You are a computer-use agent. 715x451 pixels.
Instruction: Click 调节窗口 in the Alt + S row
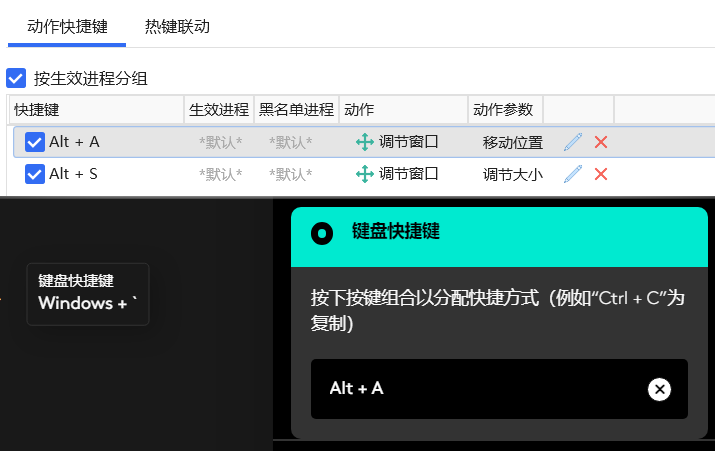[x=409, y=174]
